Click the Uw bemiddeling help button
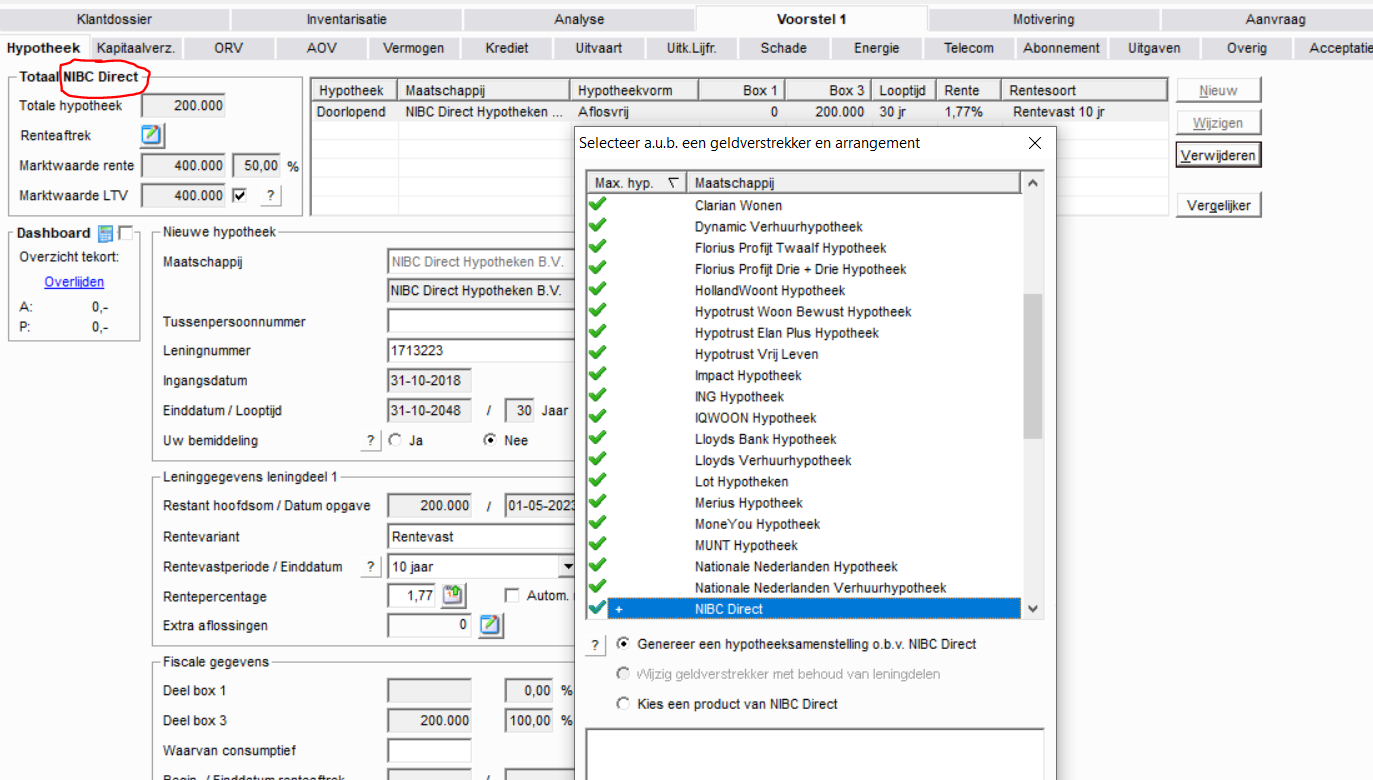Image resolution: width=1373 pixels, height=780 pixels. [370, 441]
